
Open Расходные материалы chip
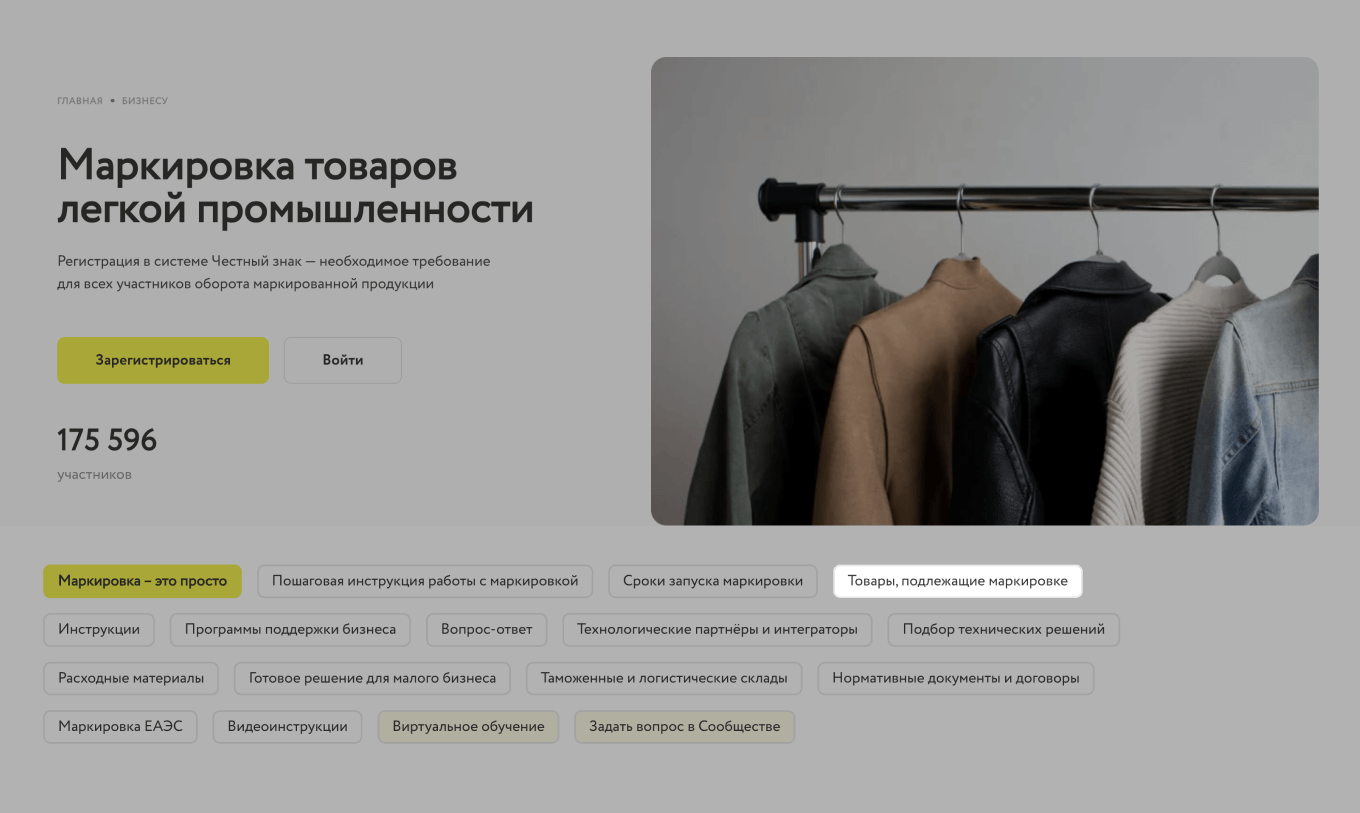click(x=131, y=678)
